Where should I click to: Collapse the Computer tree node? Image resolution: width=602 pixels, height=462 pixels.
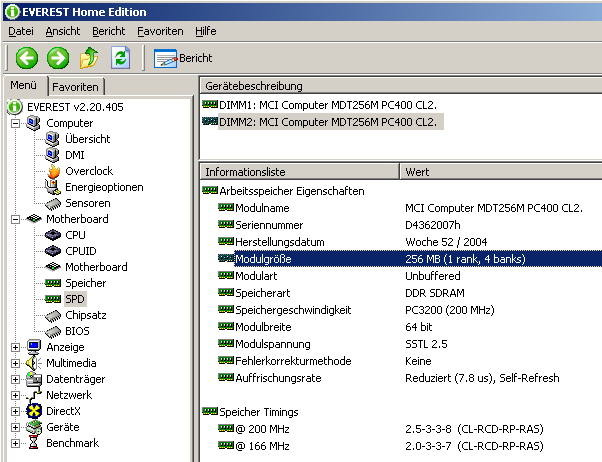(15, 123)
